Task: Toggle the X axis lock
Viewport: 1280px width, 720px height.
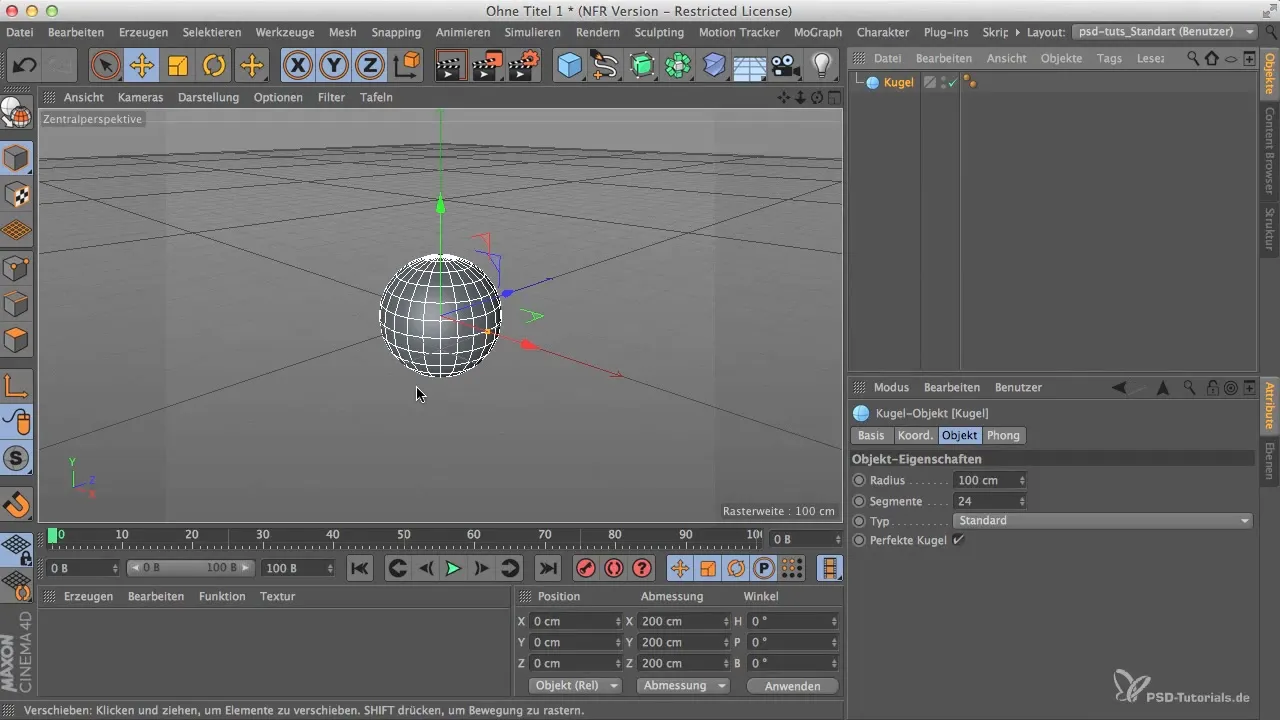Action: click(x=297, y=66)
